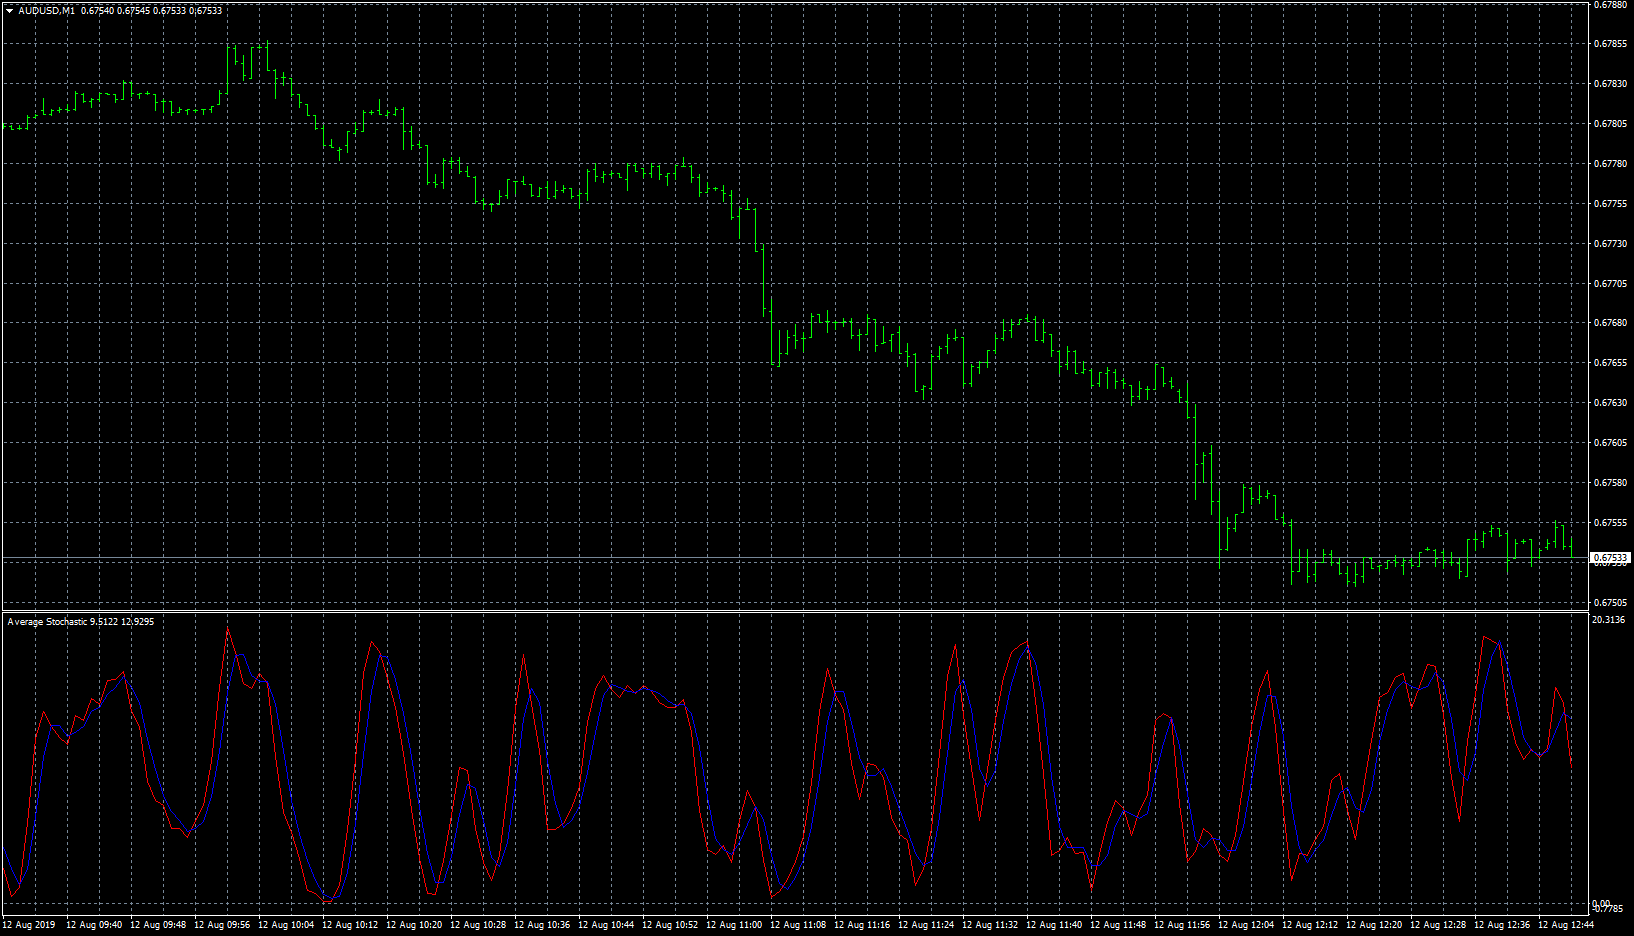Click the 12 Aug 11:24 time label
This screenshot has width=1634, height=936.
[x=926, y=925]
